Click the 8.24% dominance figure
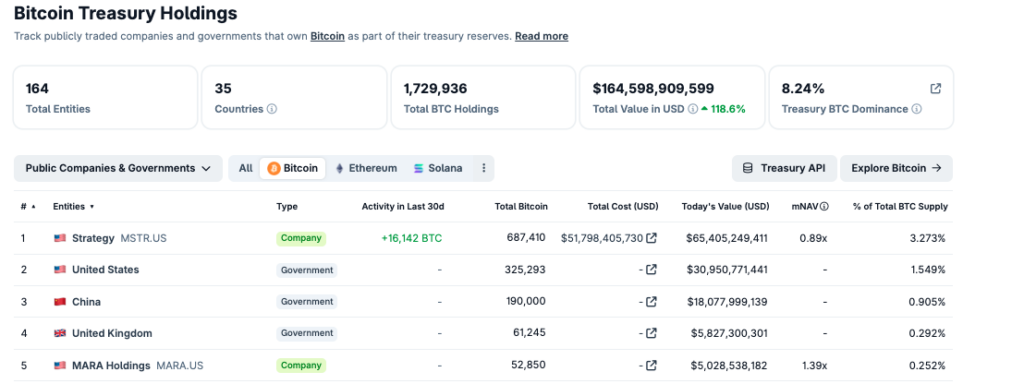 pos(804,89)
